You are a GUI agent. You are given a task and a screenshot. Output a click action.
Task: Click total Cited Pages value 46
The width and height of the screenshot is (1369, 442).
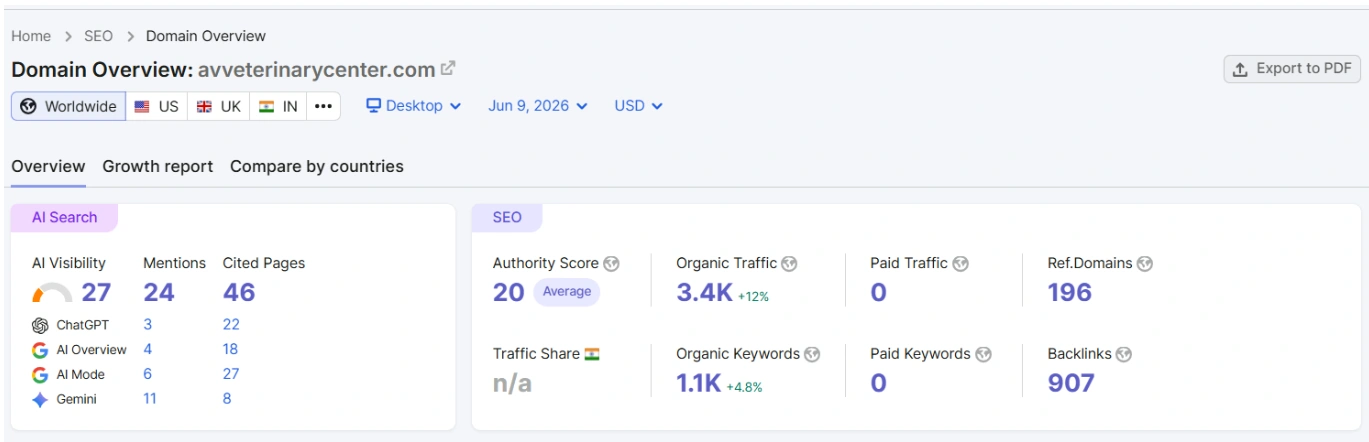click(239, 293)
